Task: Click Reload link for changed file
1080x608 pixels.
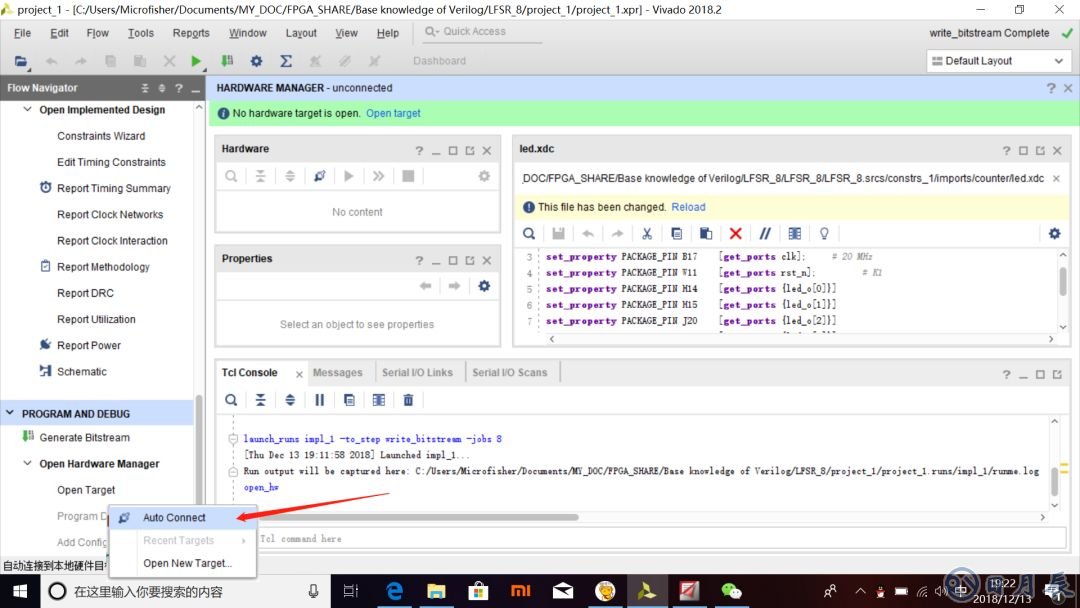Action: 688,207
